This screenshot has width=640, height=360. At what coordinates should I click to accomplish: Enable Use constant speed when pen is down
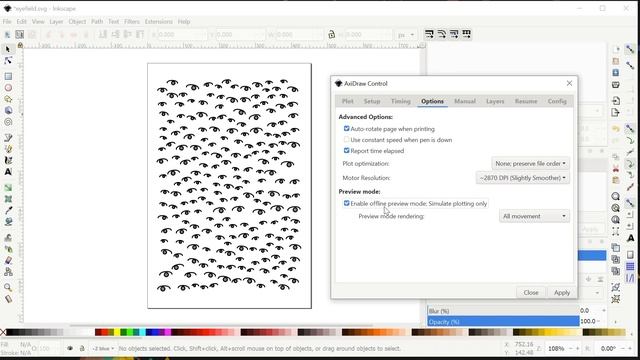[347, 140]
